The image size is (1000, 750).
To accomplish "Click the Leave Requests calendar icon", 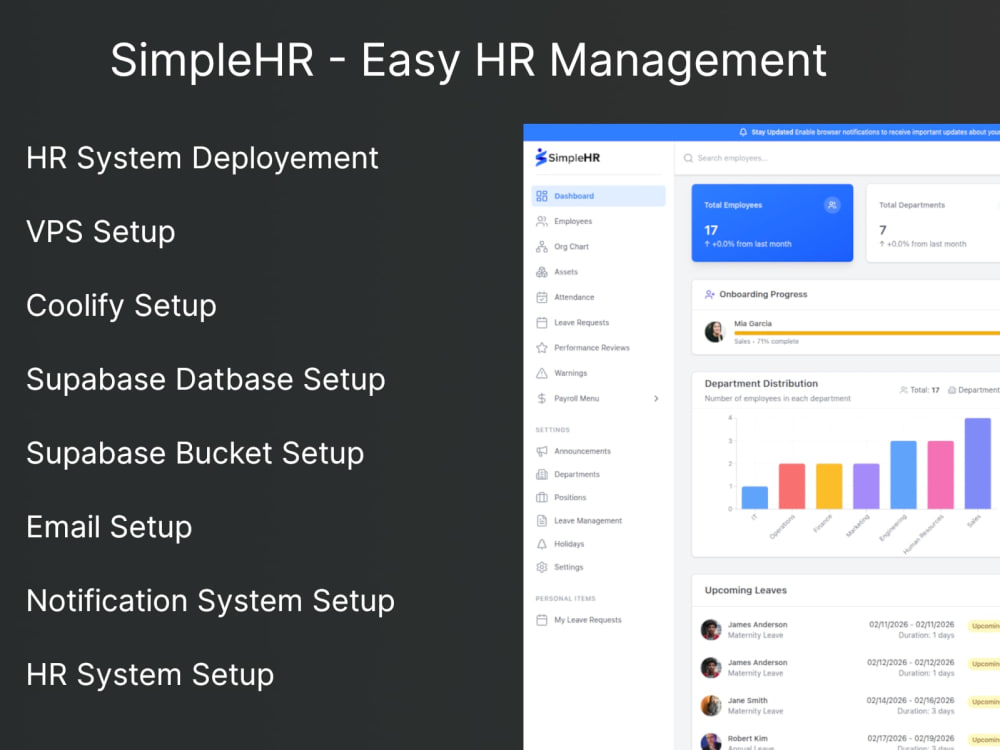I will [x=541, y=323].
